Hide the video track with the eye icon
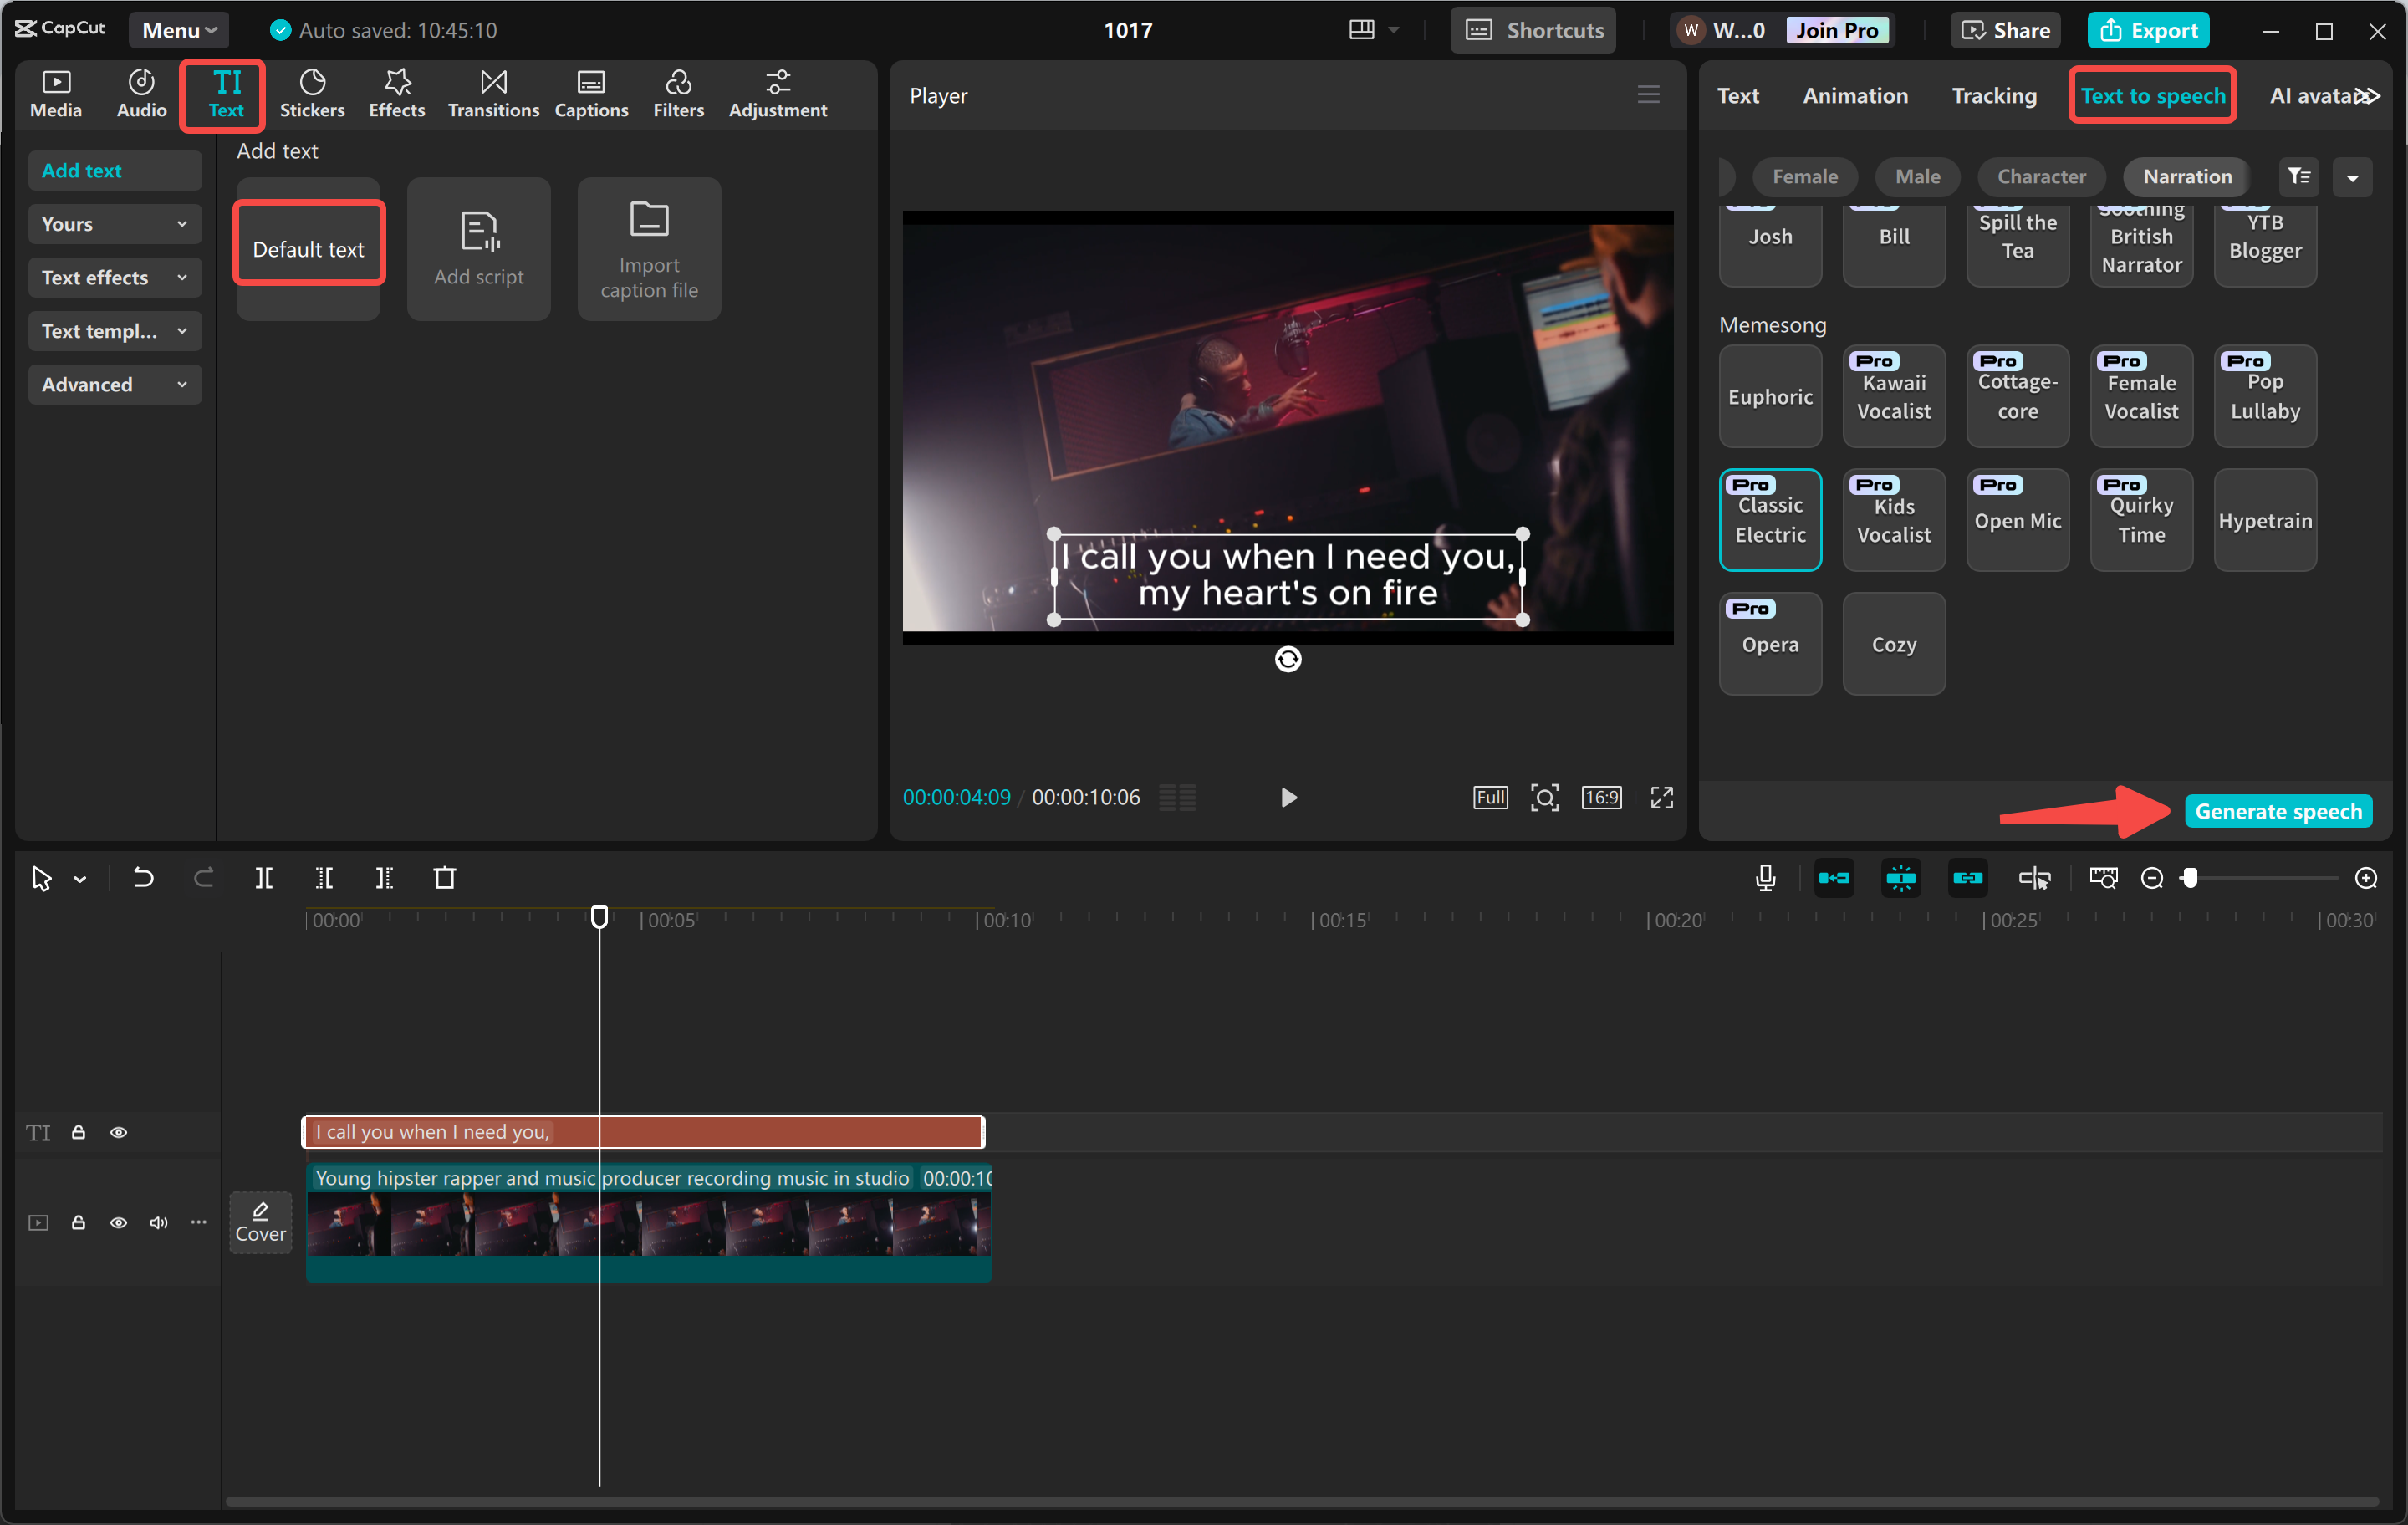Viewport: 2408px width, 1525px height. 118,1222
